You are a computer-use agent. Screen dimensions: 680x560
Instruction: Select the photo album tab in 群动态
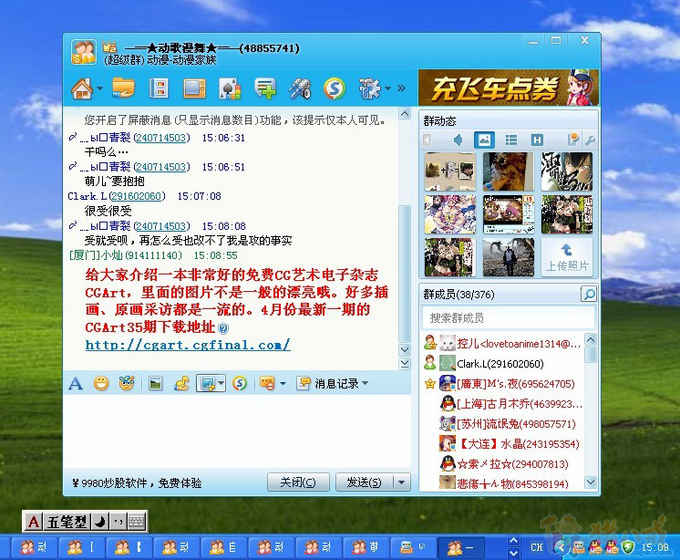484,140
